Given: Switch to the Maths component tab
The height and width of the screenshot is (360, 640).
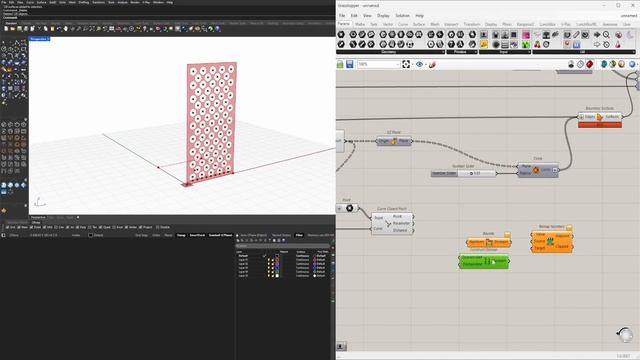Looking at the screenshot, I should (360, 24).
